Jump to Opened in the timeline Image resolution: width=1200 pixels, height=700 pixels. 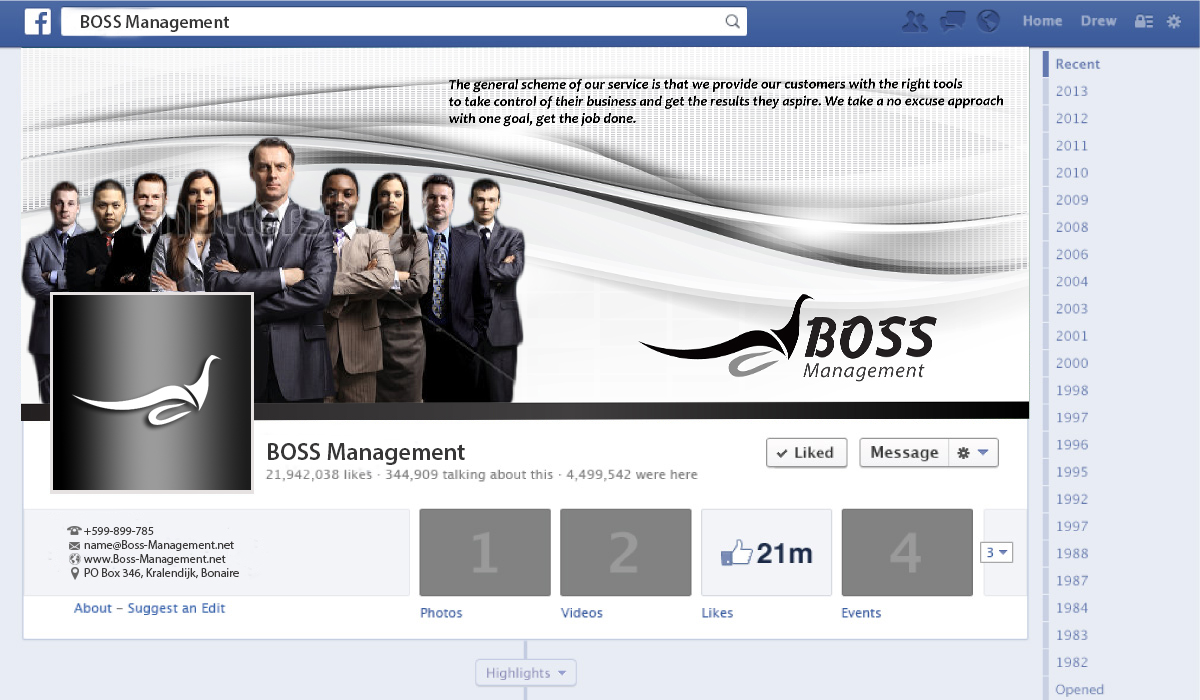(x=1080, y=690)
